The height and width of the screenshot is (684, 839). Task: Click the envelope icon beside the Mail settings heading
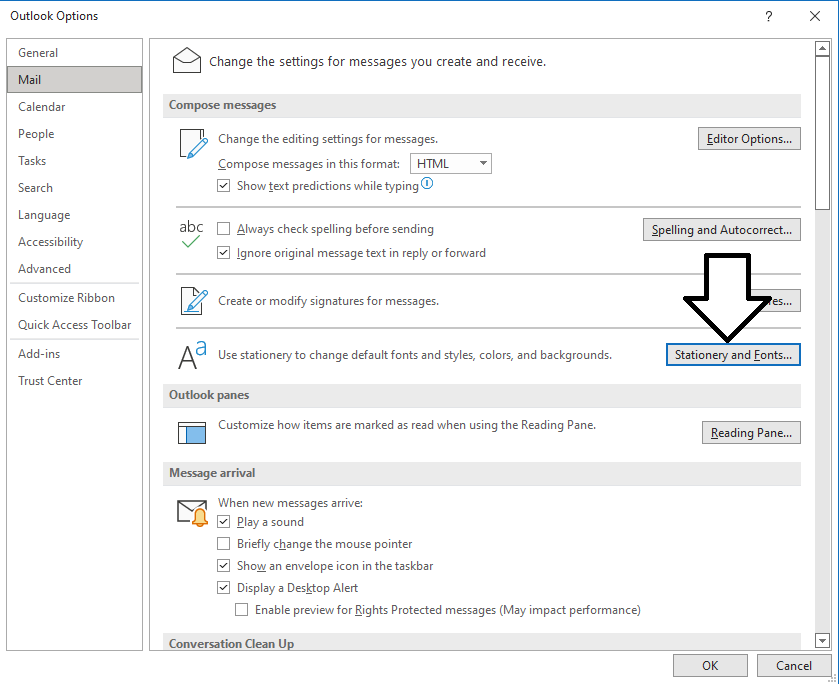(187, 60)
